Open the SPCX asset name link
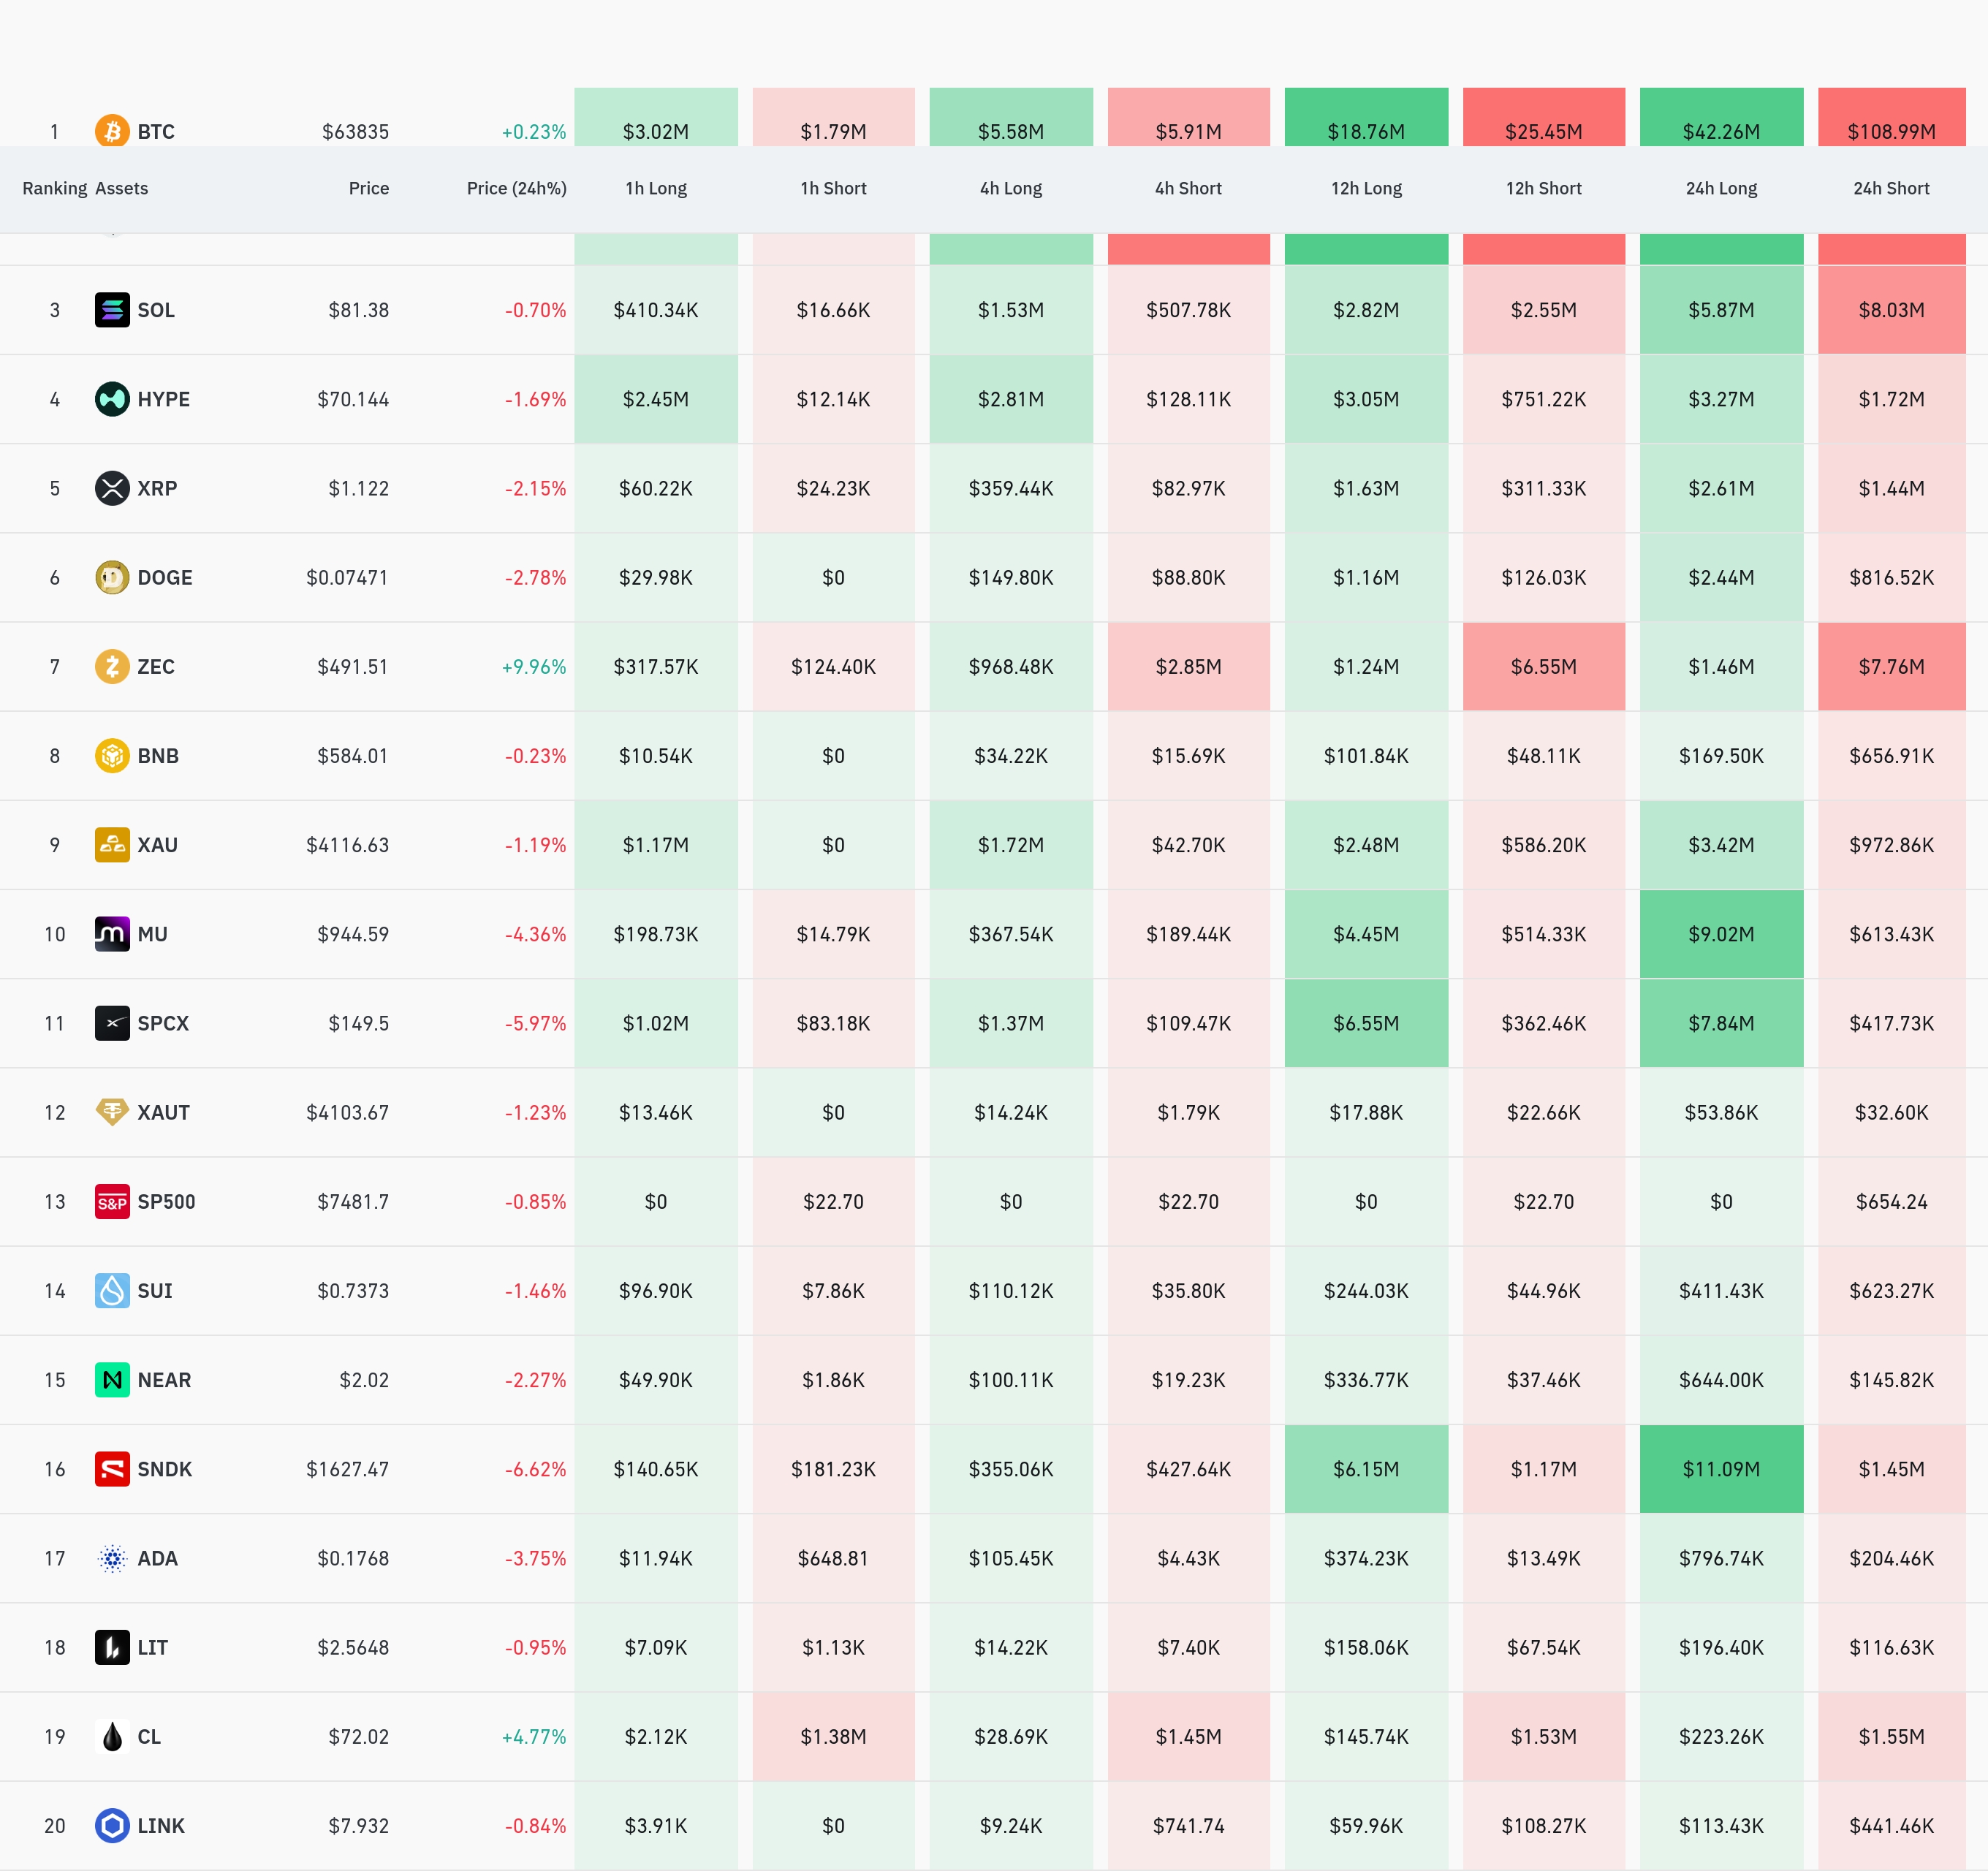The image size is (1988, 1871). 163,1023
